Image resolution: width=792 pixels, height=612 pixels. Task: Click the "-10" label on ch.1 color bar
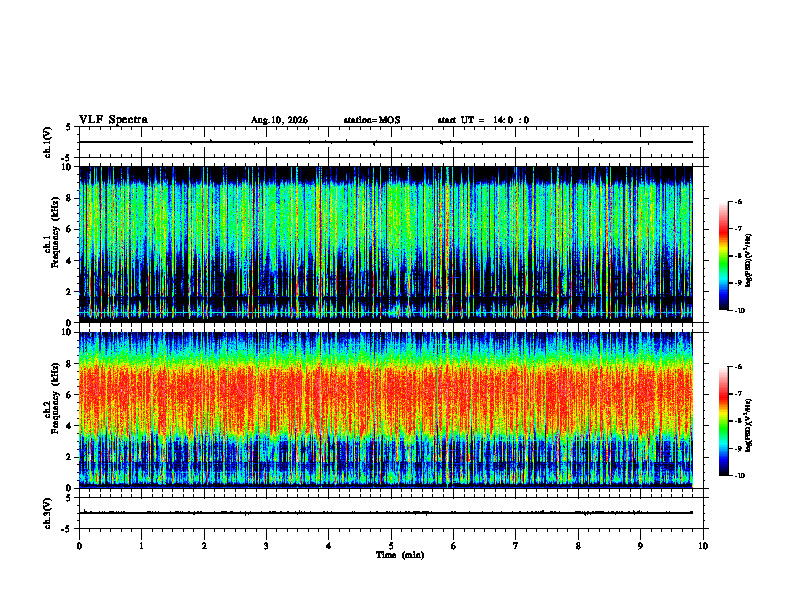[740, 311]
